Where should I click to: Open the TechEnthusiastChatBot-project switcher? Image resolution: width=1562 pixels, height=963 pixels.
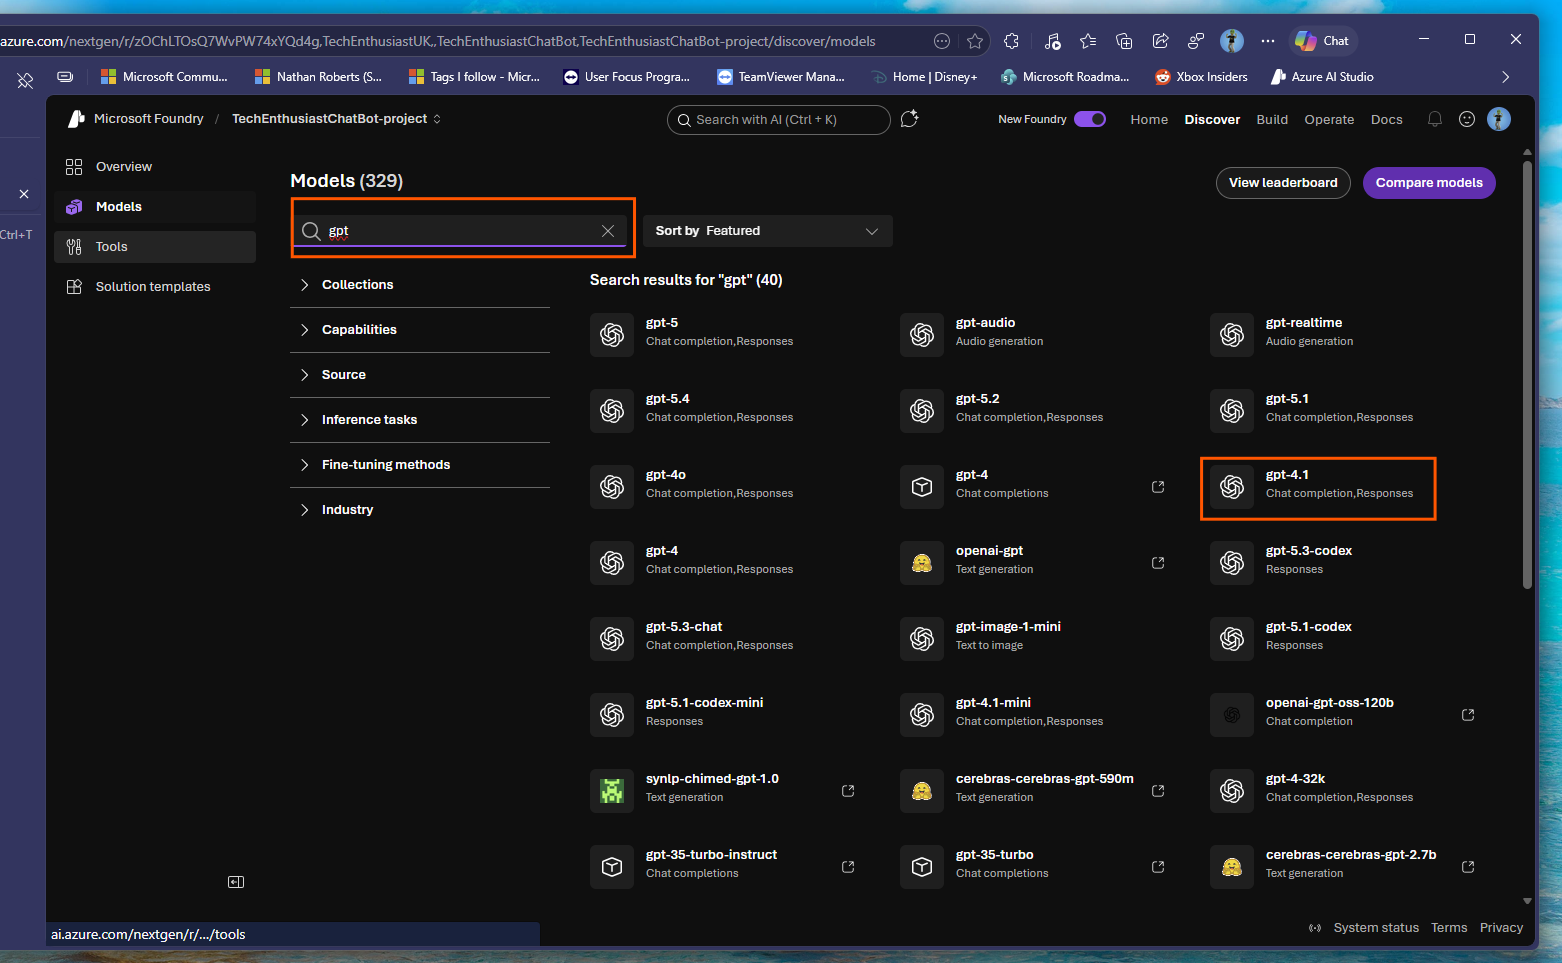[x=336, y=119]
